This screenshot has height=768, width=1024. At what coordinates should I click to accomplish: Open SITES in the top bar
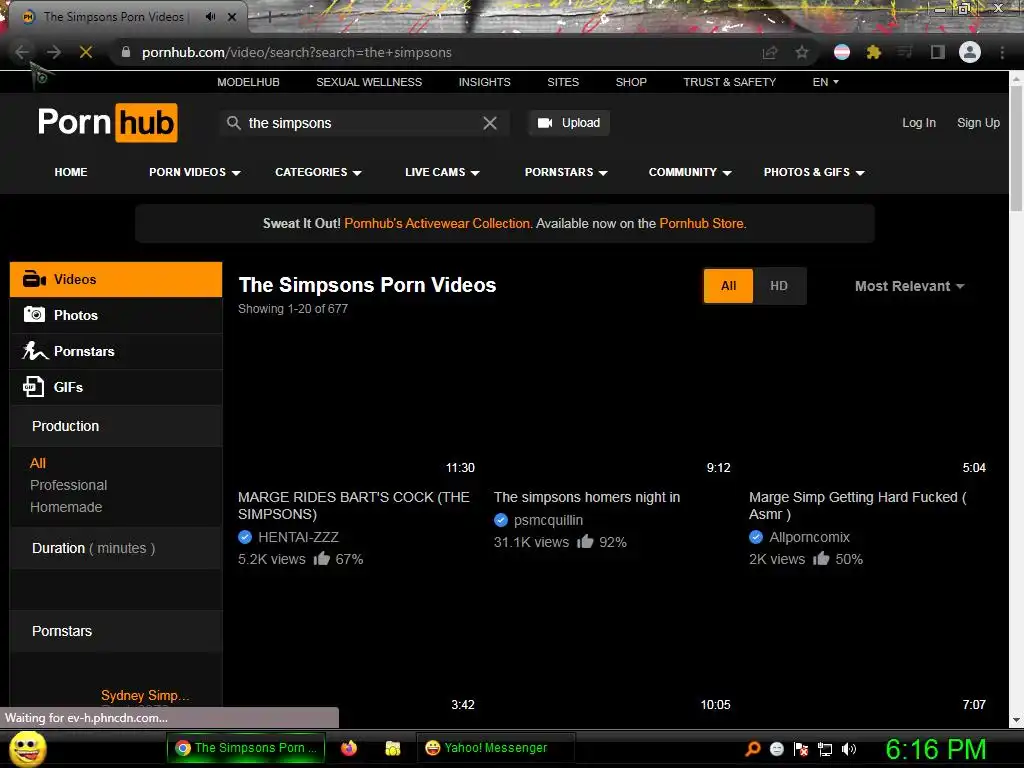(x=563, y=82)
